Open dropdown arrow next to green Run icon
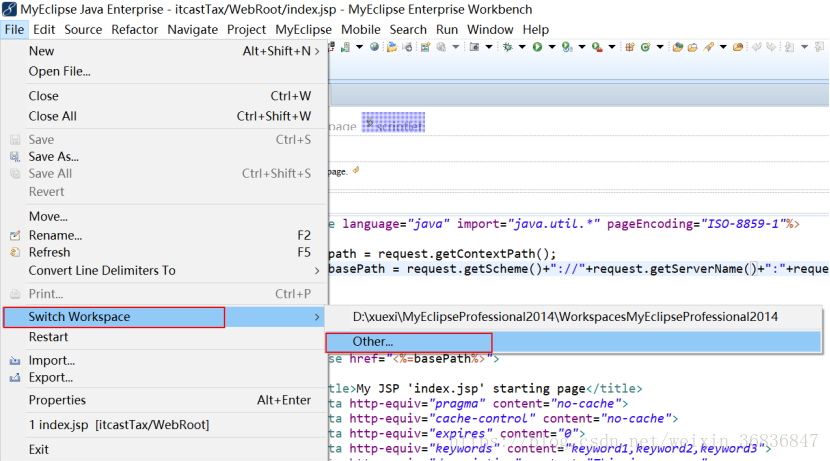Screen dimensions: 830x461 click(552, 47)
